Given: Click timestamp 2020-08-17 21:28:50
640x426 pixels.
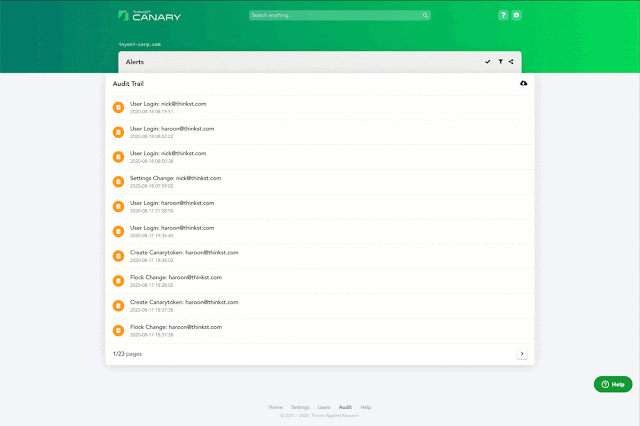Looking at the screenshot, I should coord(151,211).
